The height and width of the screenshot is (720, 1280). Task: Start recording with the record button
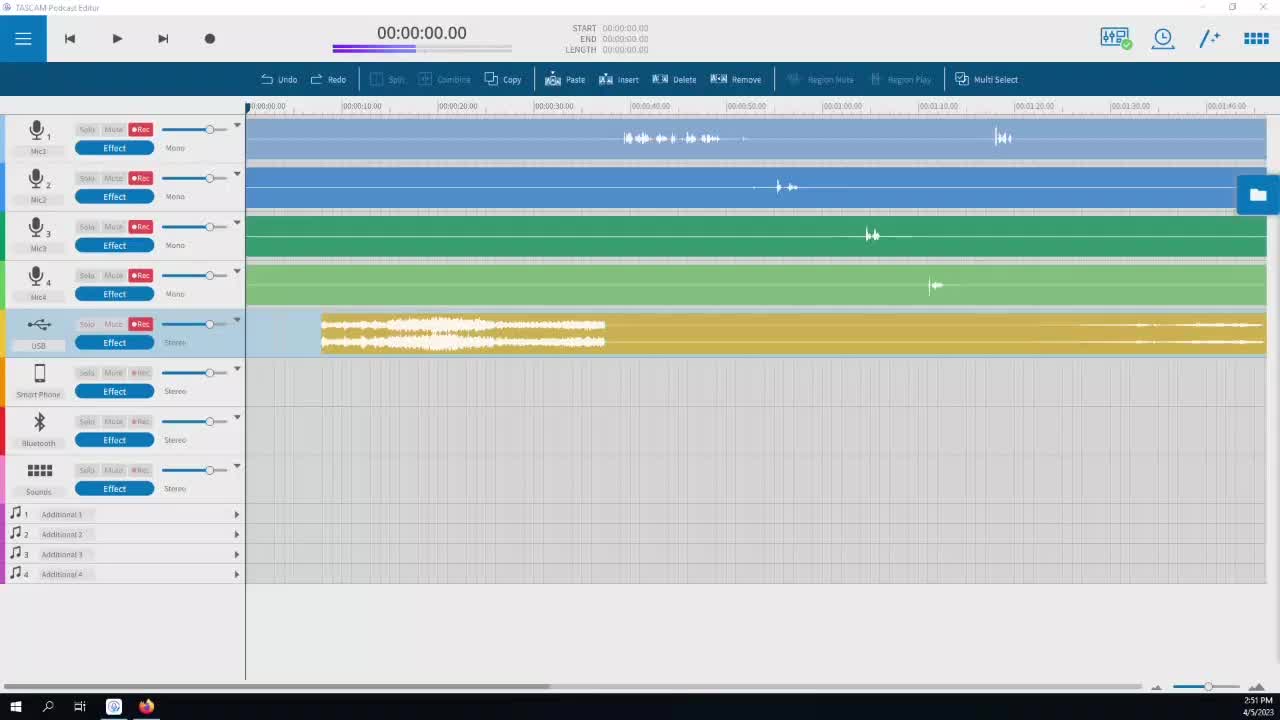[210, 39]
